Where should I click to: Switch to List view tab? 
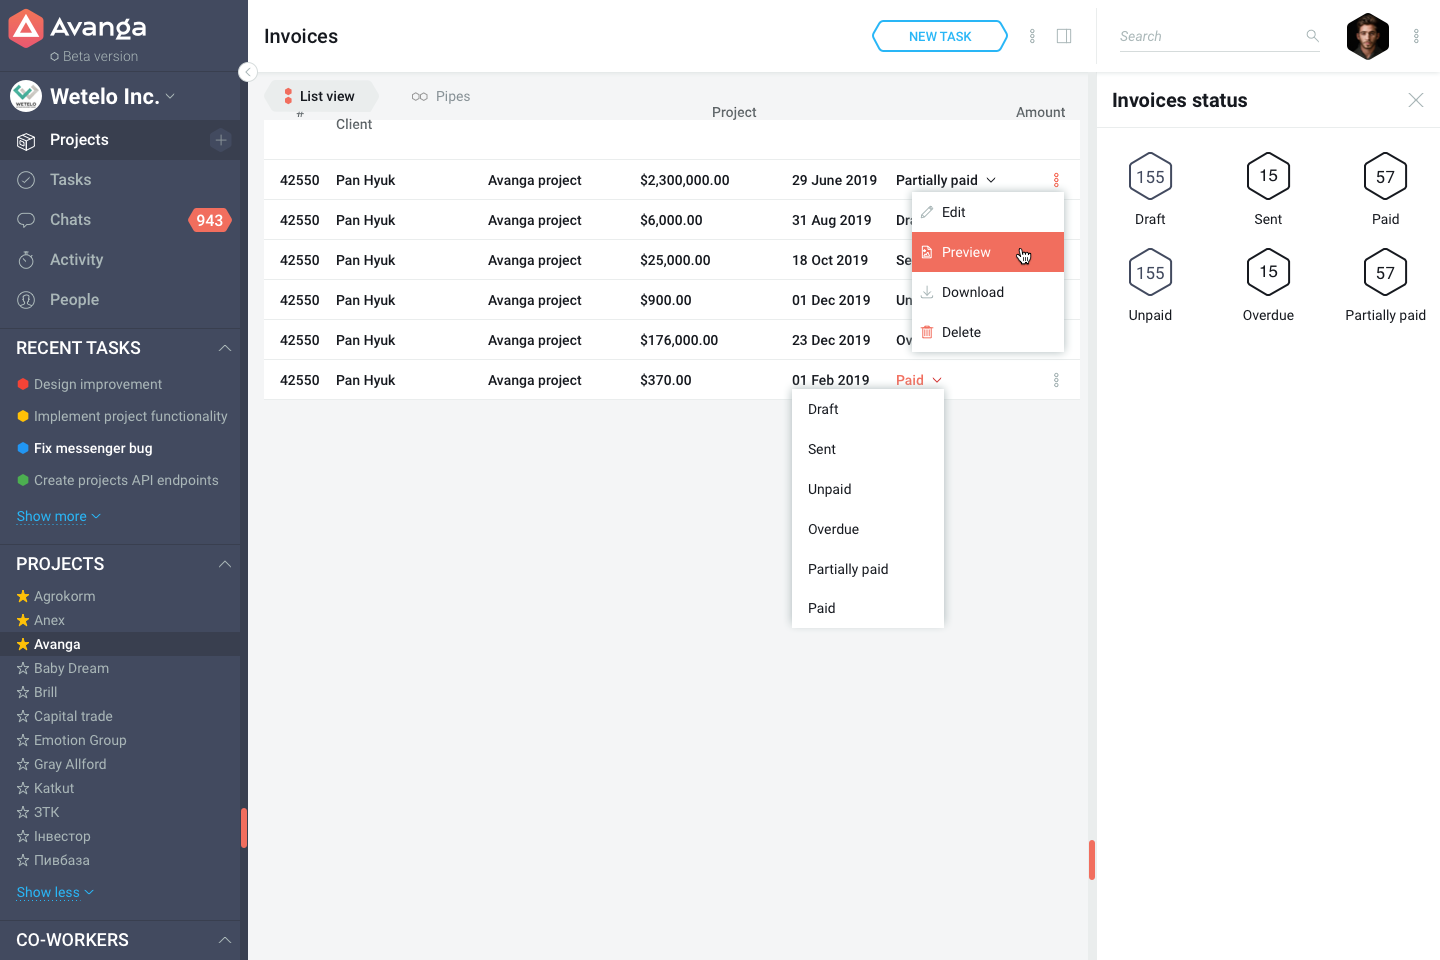[x=320, y=96]
